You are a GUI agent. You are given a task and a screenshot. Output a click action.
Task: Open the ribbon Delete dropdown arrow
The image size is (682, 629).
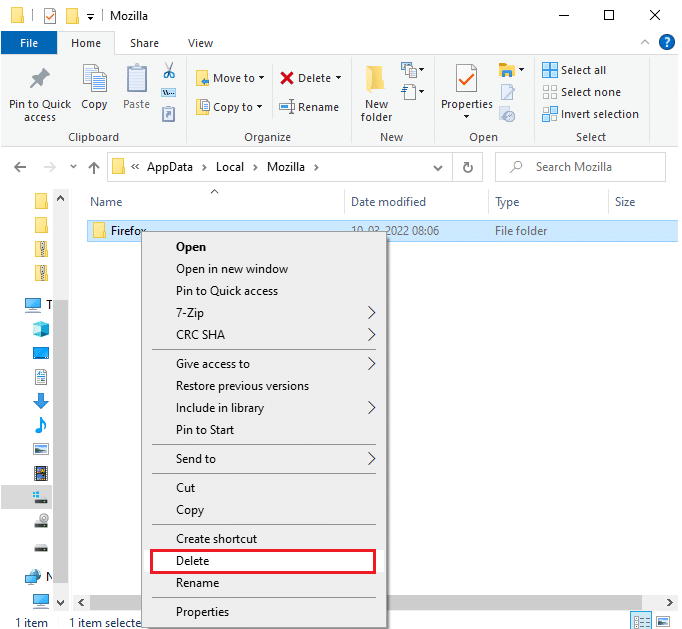pyautogui.click(x=338, y=78)
